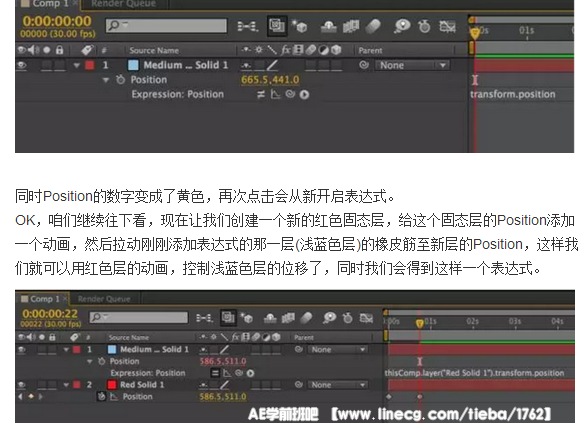
Task: Toggle Auto-keyframe icon in the 0:00:00:00 timeline
Action: pos(424,26)
